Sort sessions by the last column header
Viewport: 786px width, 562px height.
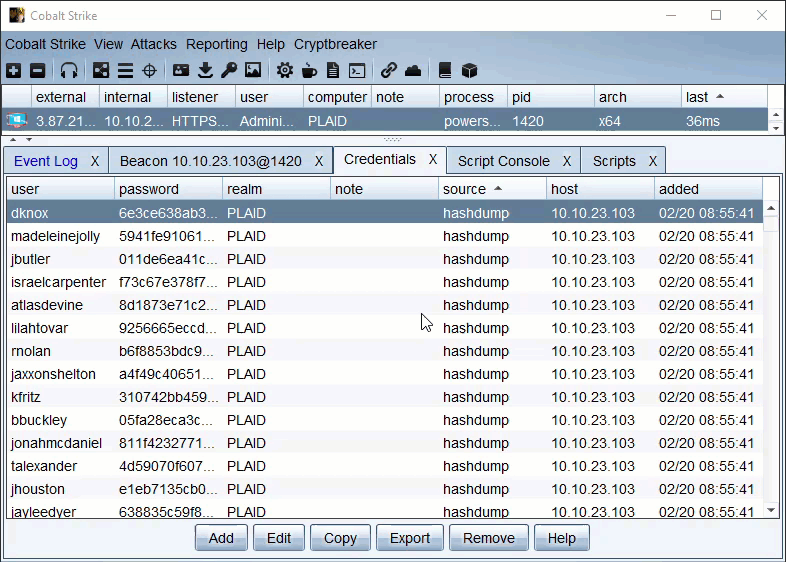(x=724, y=97)
